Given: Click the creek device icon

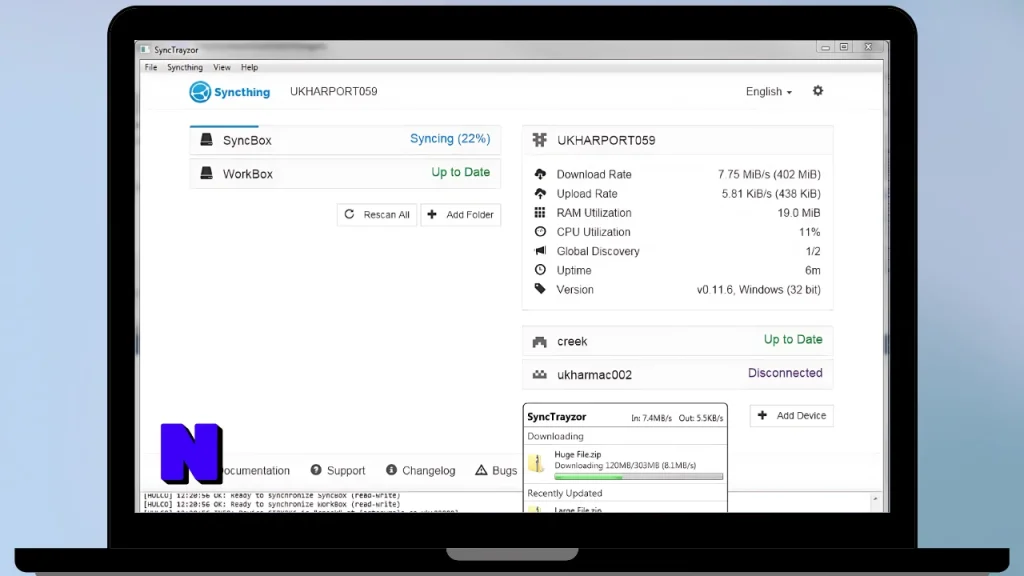Looking at the screenshot, I should (x=539, y=342).
